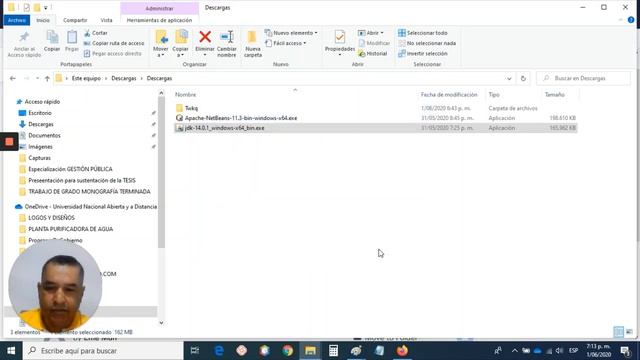Open the Archivo menu tab
The image size is (640, 360).
click(x=17, y=20)
